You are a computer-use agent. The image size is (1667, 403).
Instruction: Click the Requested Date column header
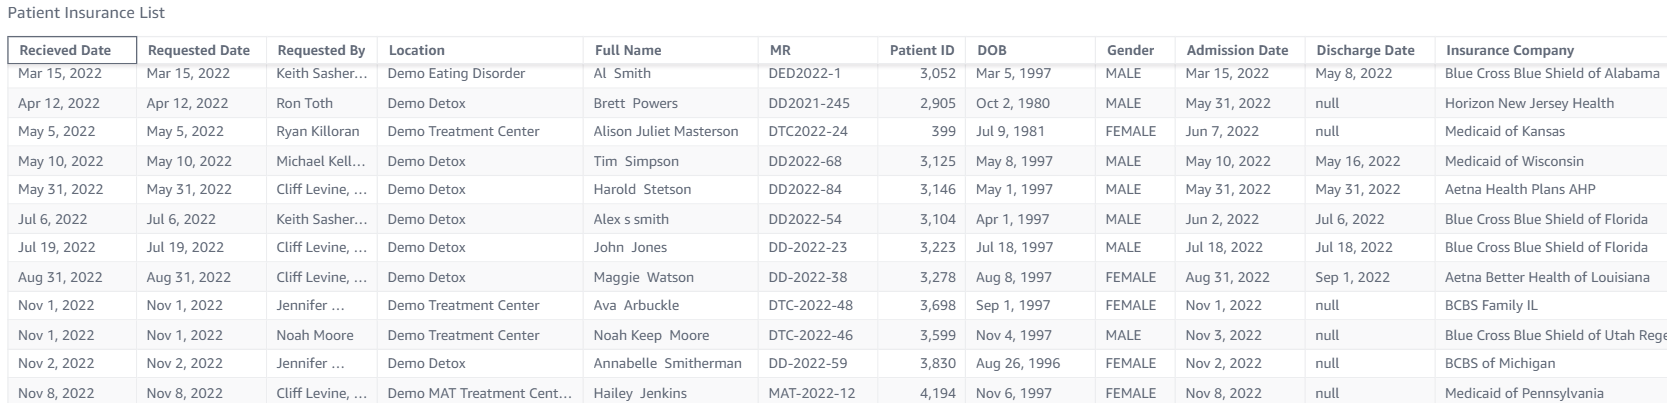pyautogui.click(x=198, y=50)
